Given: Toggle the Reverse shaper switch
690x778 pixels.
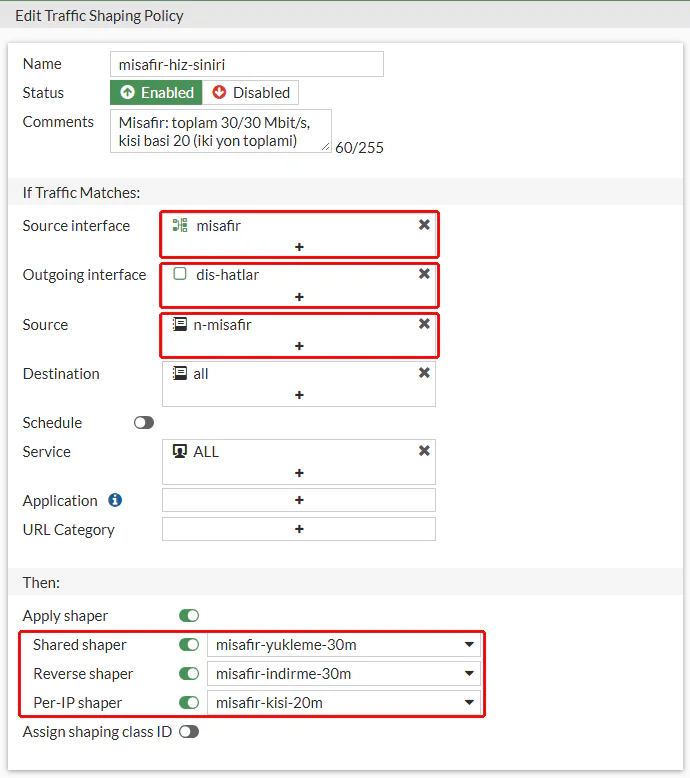Looking at the screenshot, I should [189, 674].
